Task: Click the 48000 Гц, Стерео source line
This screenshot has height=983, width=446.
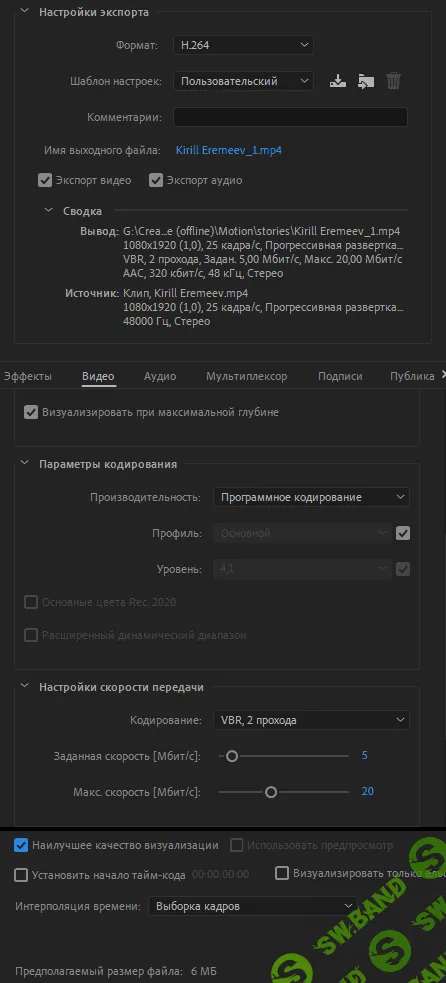Action: [x=167, y=321]
